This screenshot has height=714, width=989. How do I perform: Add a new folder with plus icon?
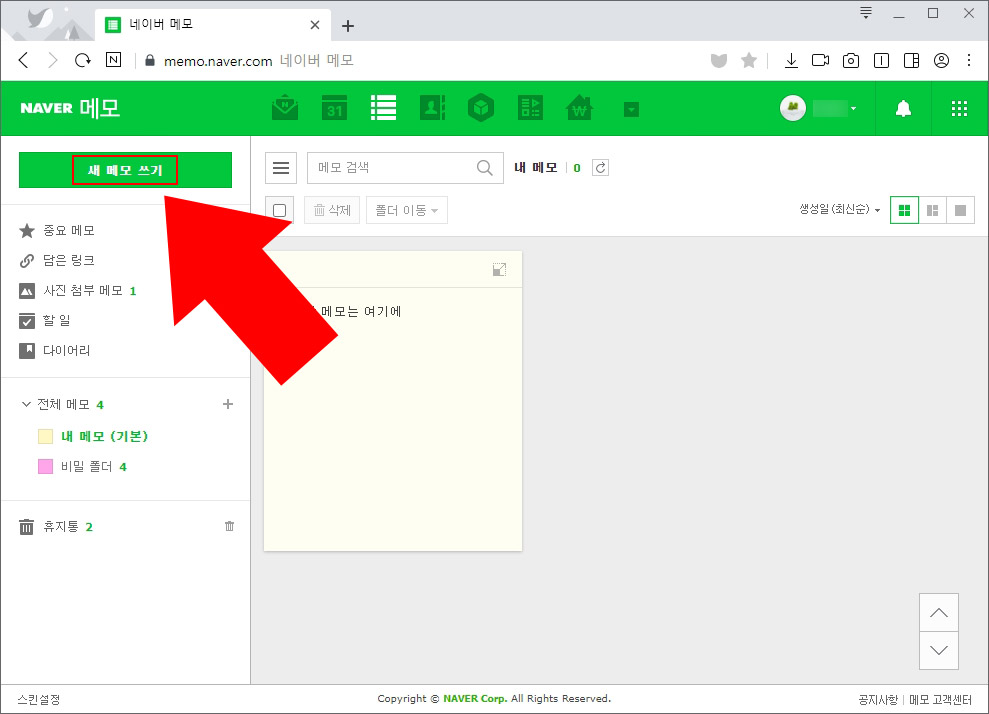pos(228,404)
